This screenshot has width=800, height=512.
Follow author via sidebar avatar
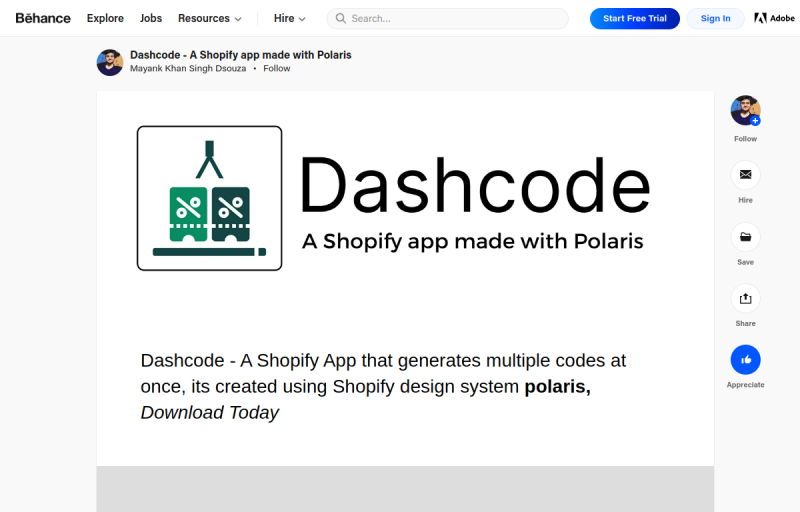[745, 110]
